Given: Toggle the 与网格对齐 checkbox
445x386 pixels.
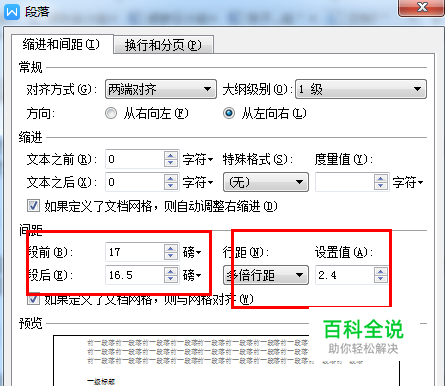Looking at the screenshot, I should point(33,299).
